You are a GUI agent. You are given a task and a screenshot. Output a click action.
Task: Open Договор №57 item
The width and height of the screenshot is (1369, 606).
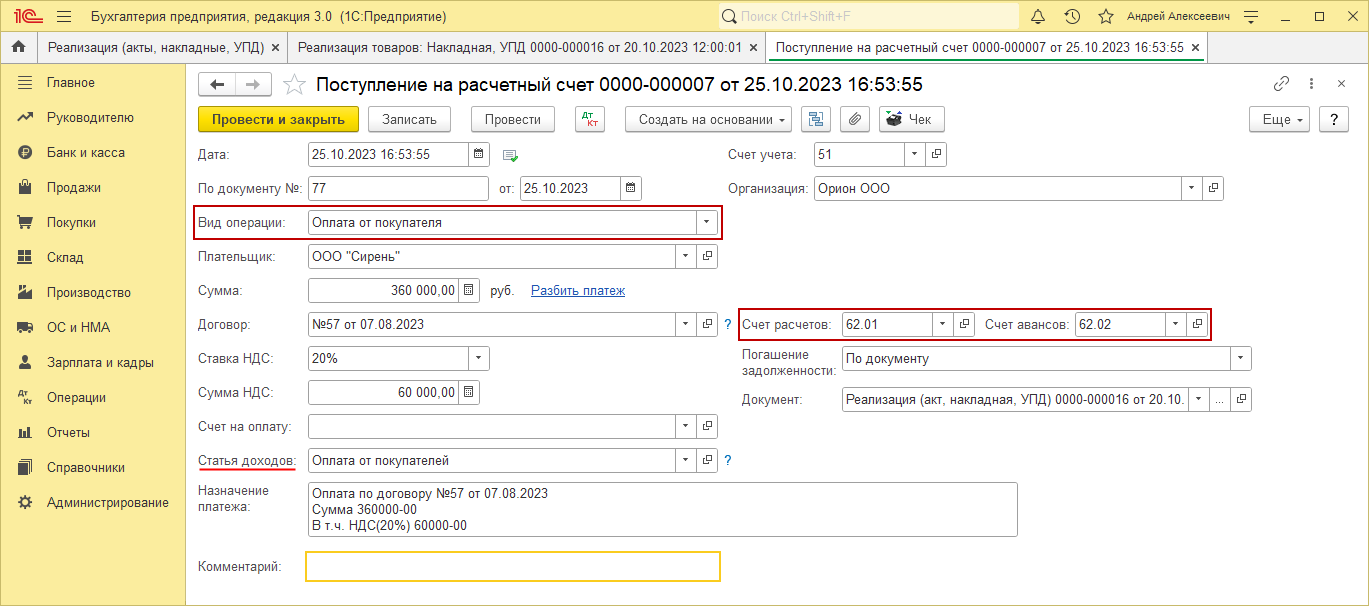pos(707,324)
